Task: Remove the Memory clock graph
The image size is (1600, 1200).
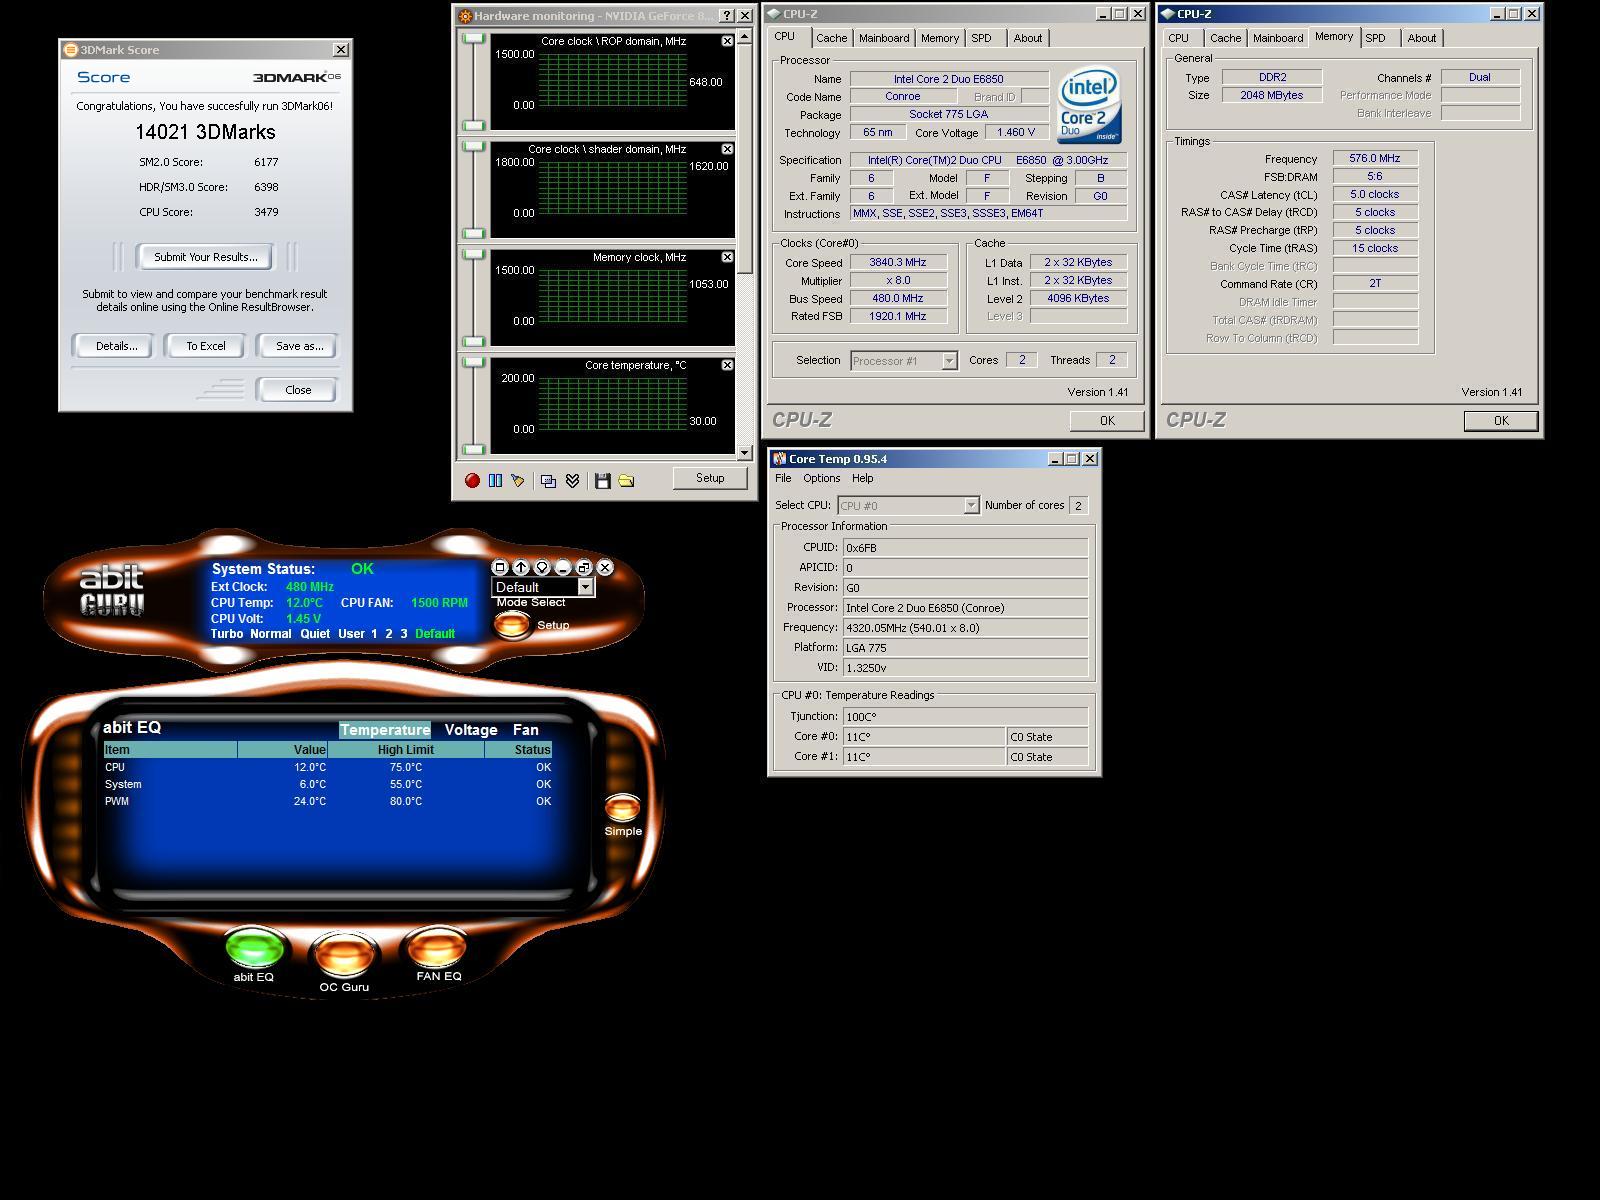Action: pyautogui.click(x=727, y=257)
